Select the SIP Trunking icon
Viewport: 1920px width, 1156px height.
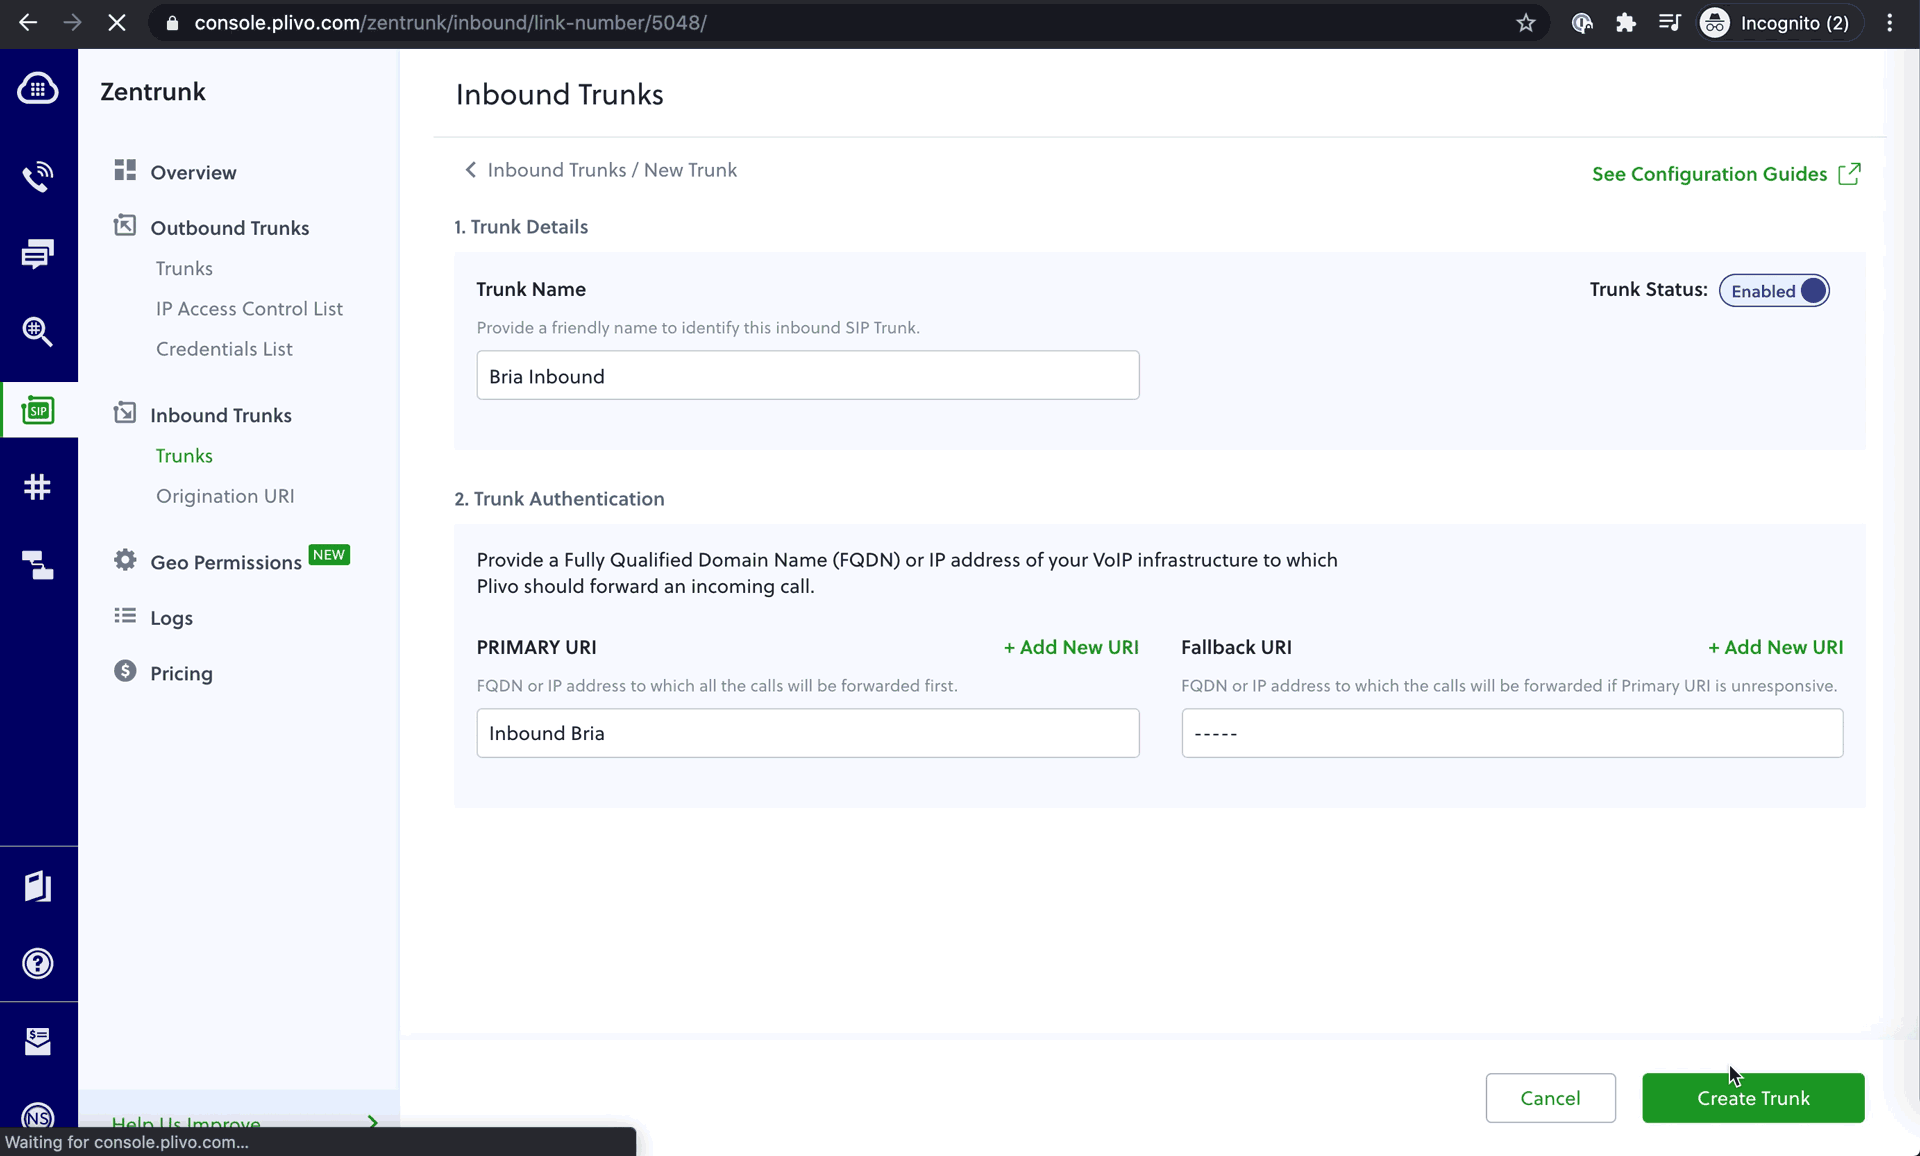(x=37, y=409)
